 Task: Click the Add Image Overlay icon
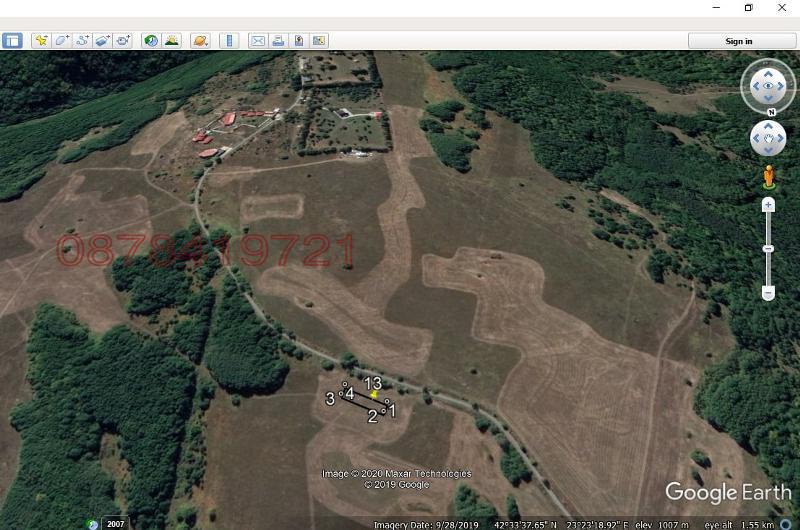(103, 41)
